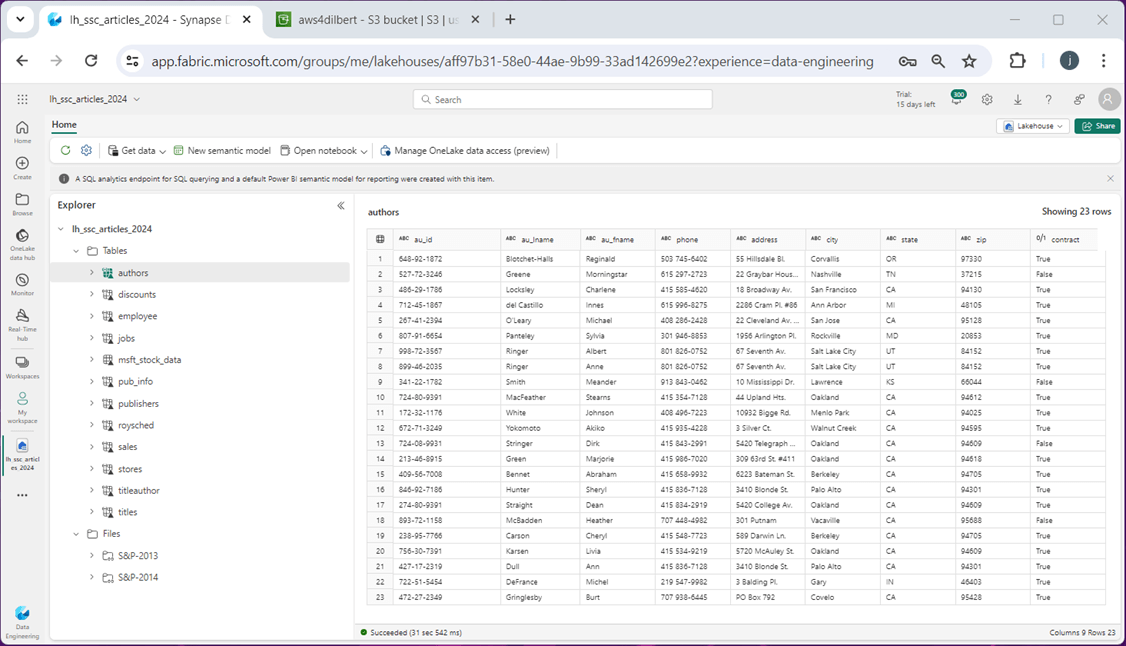Image resolution: width=1126 pixels, height=646 pixels.
Task: Click the download icon in header
Action: [1018, 100]
